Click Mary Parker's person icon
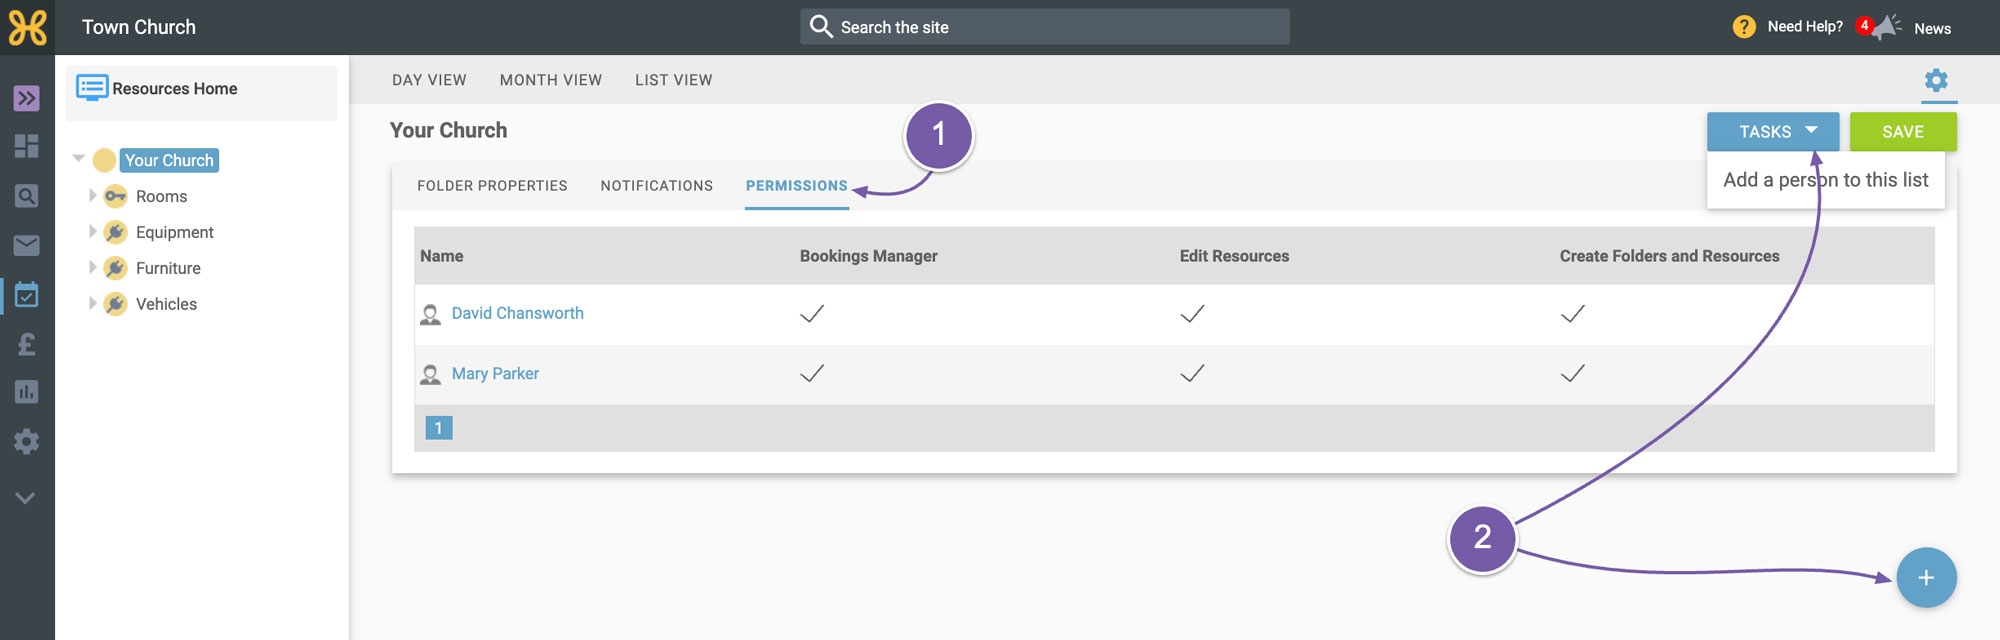 pos(431,375)
